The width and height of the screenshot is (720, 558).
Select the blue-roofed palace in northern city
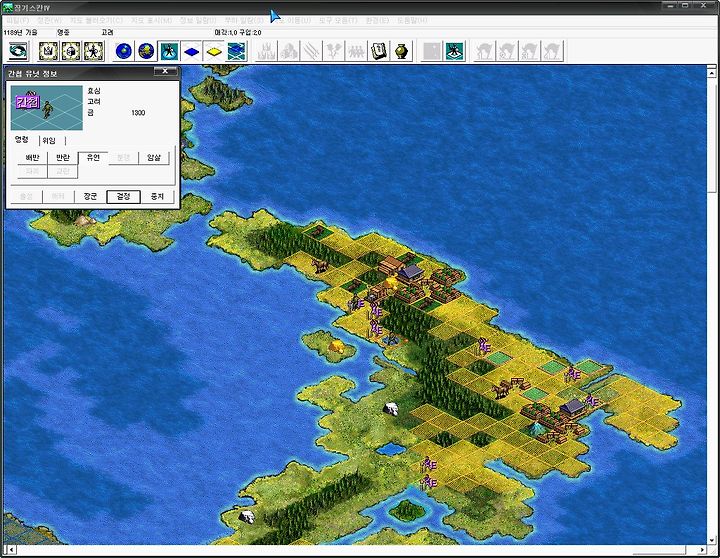click(411, 272)
